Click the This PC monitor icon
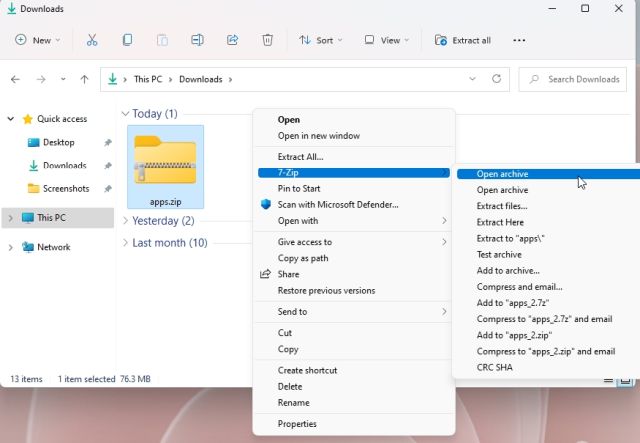Viewport: 640px width, 443px height. click(x=28, y=218)
